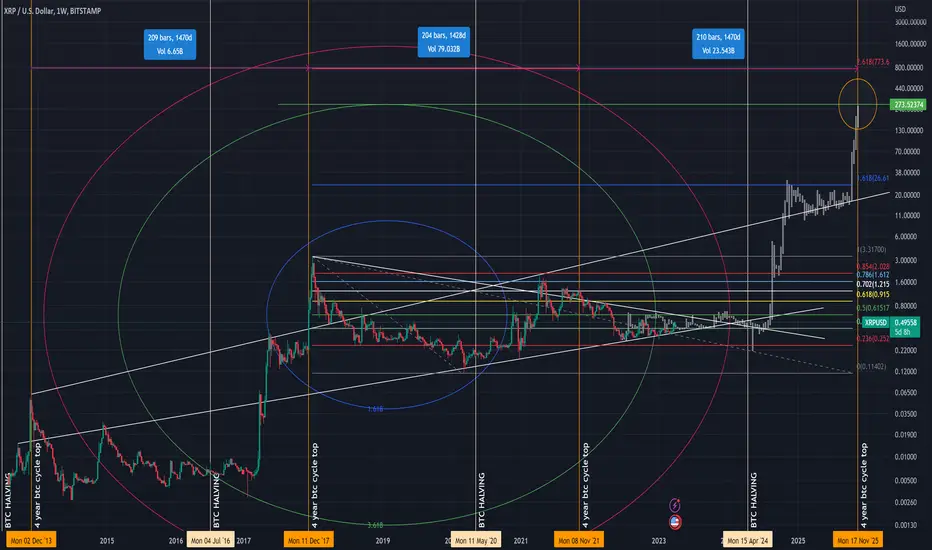932x550 pixels.
Task: Select the 1.618(26.61) blue Fibonacci label
Action: coord(873,178)
